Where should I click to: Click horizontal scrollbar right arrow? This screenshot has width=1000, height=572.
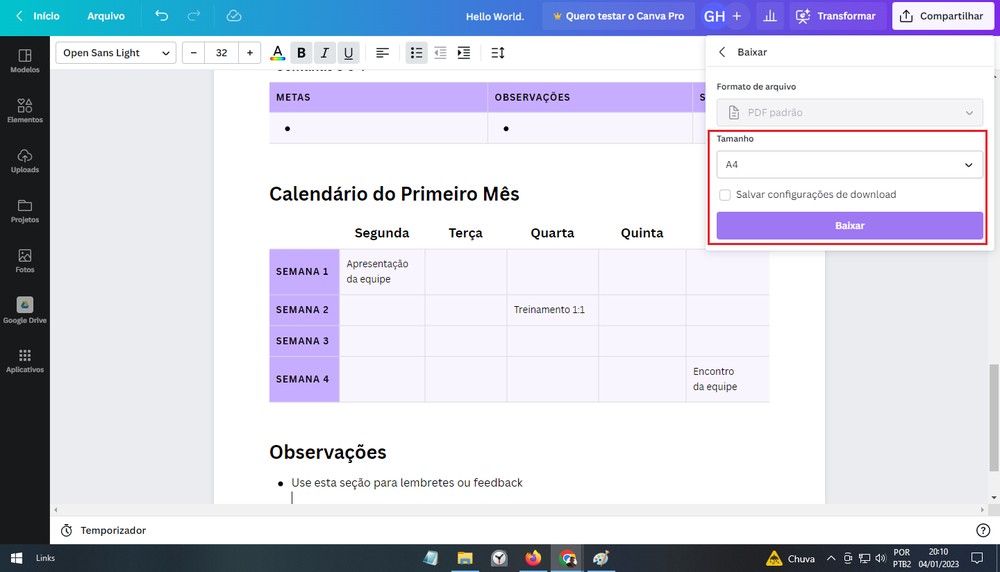(982, 510)
